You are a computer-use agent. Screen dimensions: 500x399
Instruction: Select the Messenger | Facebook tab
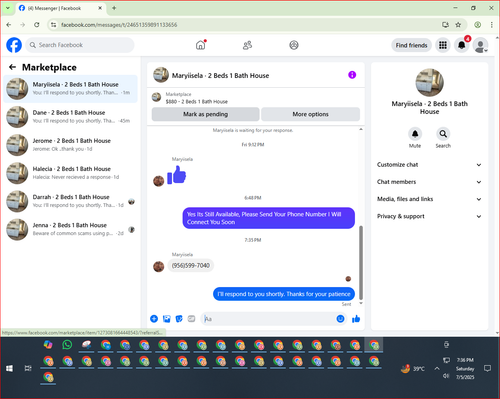coord(61,8)
